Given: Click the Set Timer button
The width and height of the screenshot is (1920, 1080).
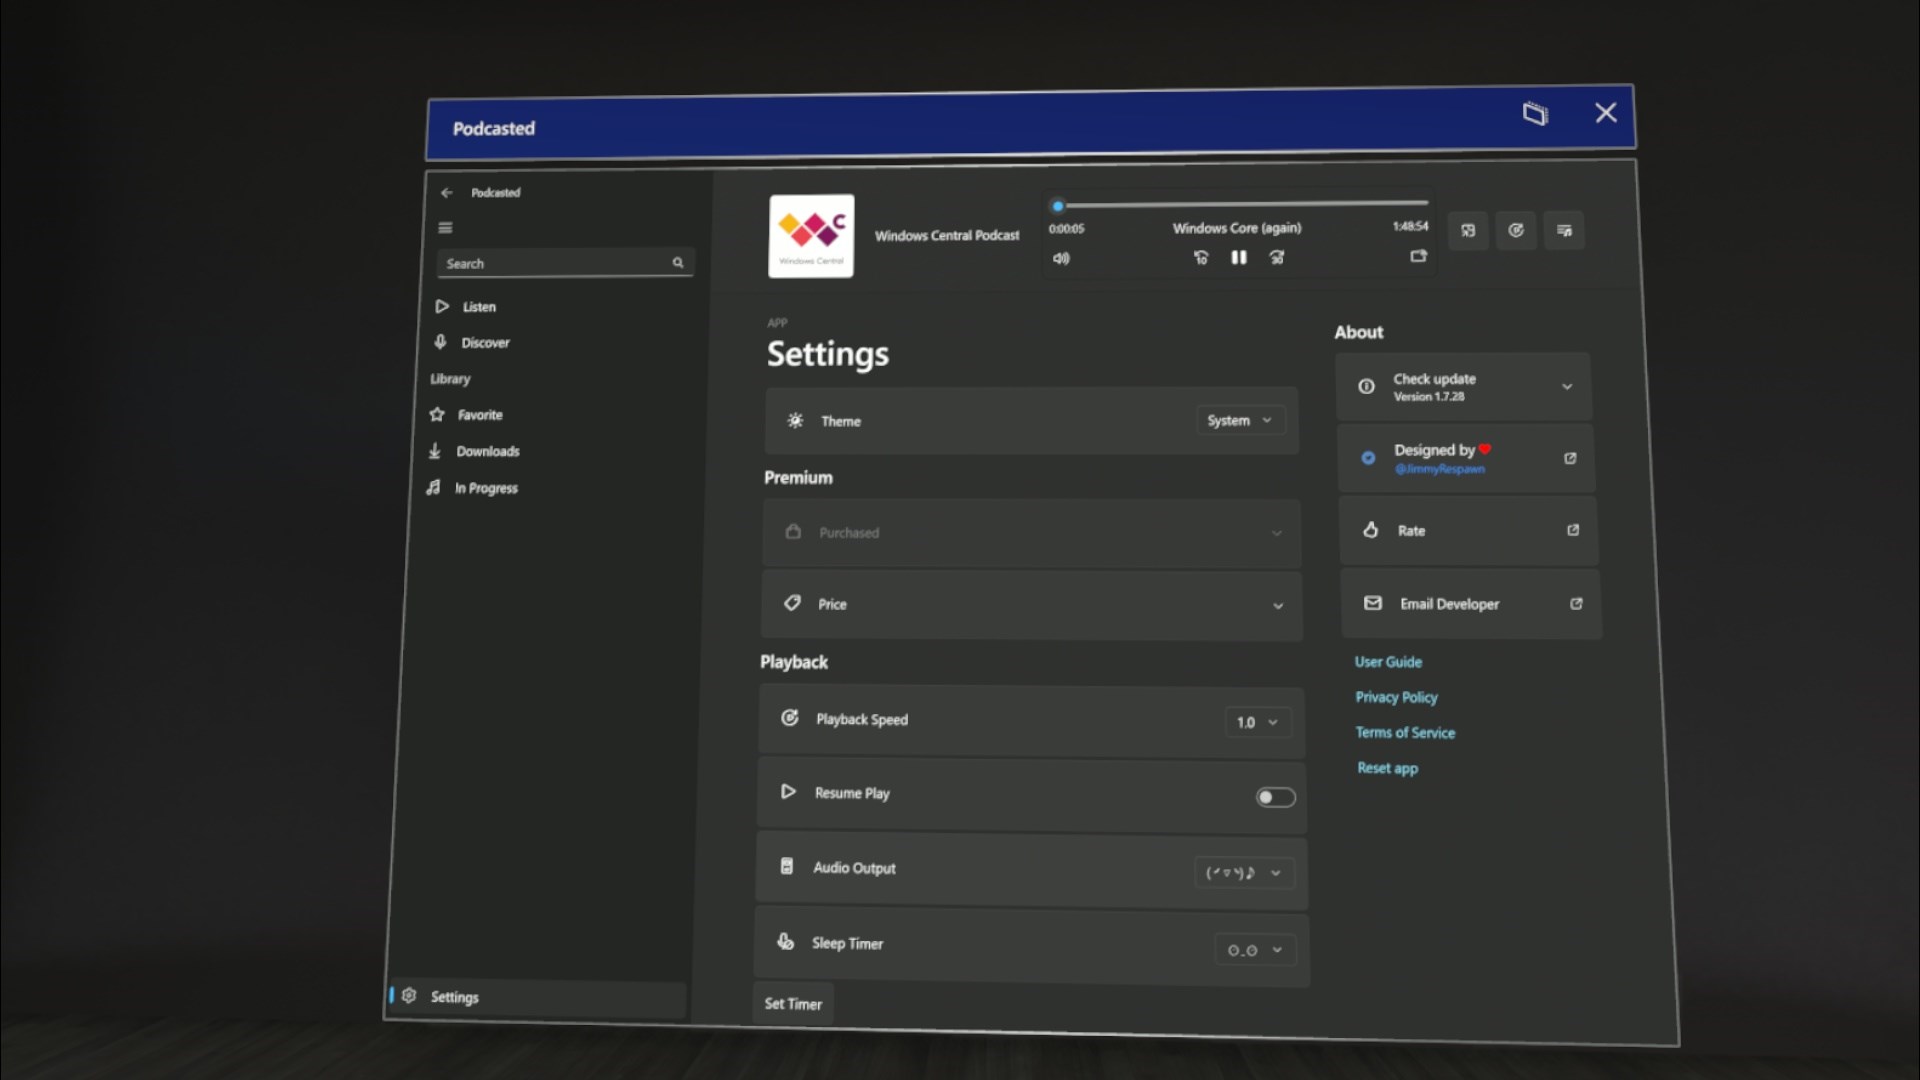Looking at the screenshot, I should [793, 1003].
